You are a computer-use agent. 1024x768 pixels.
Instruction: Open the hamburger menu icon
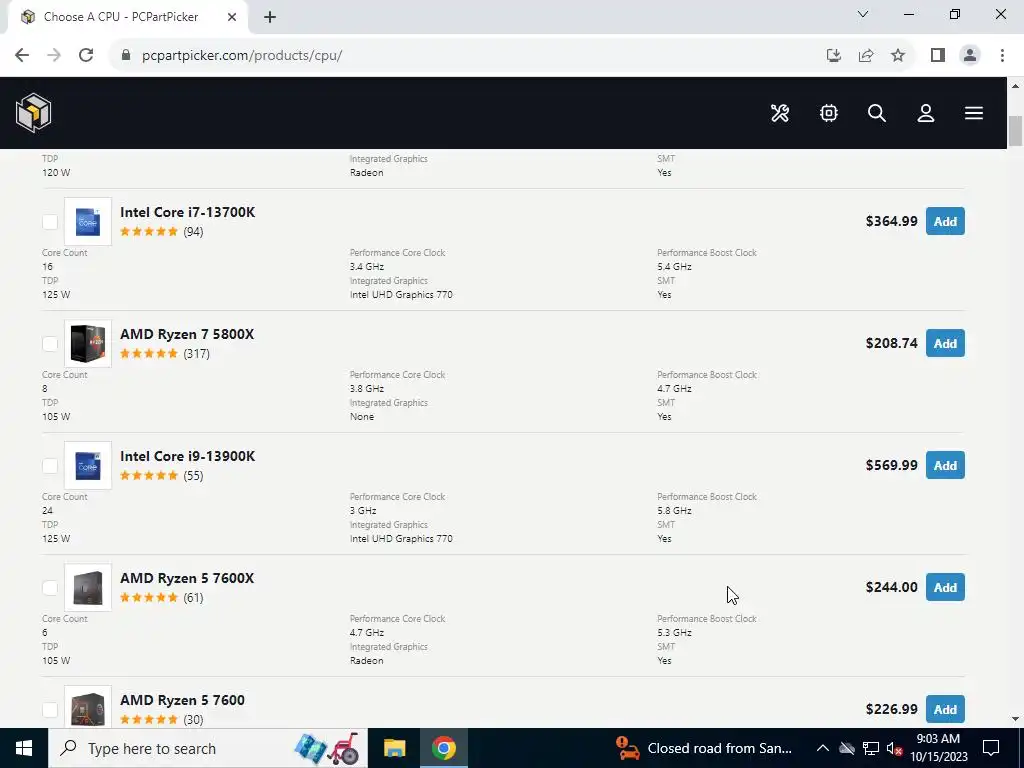coord(974,113)
